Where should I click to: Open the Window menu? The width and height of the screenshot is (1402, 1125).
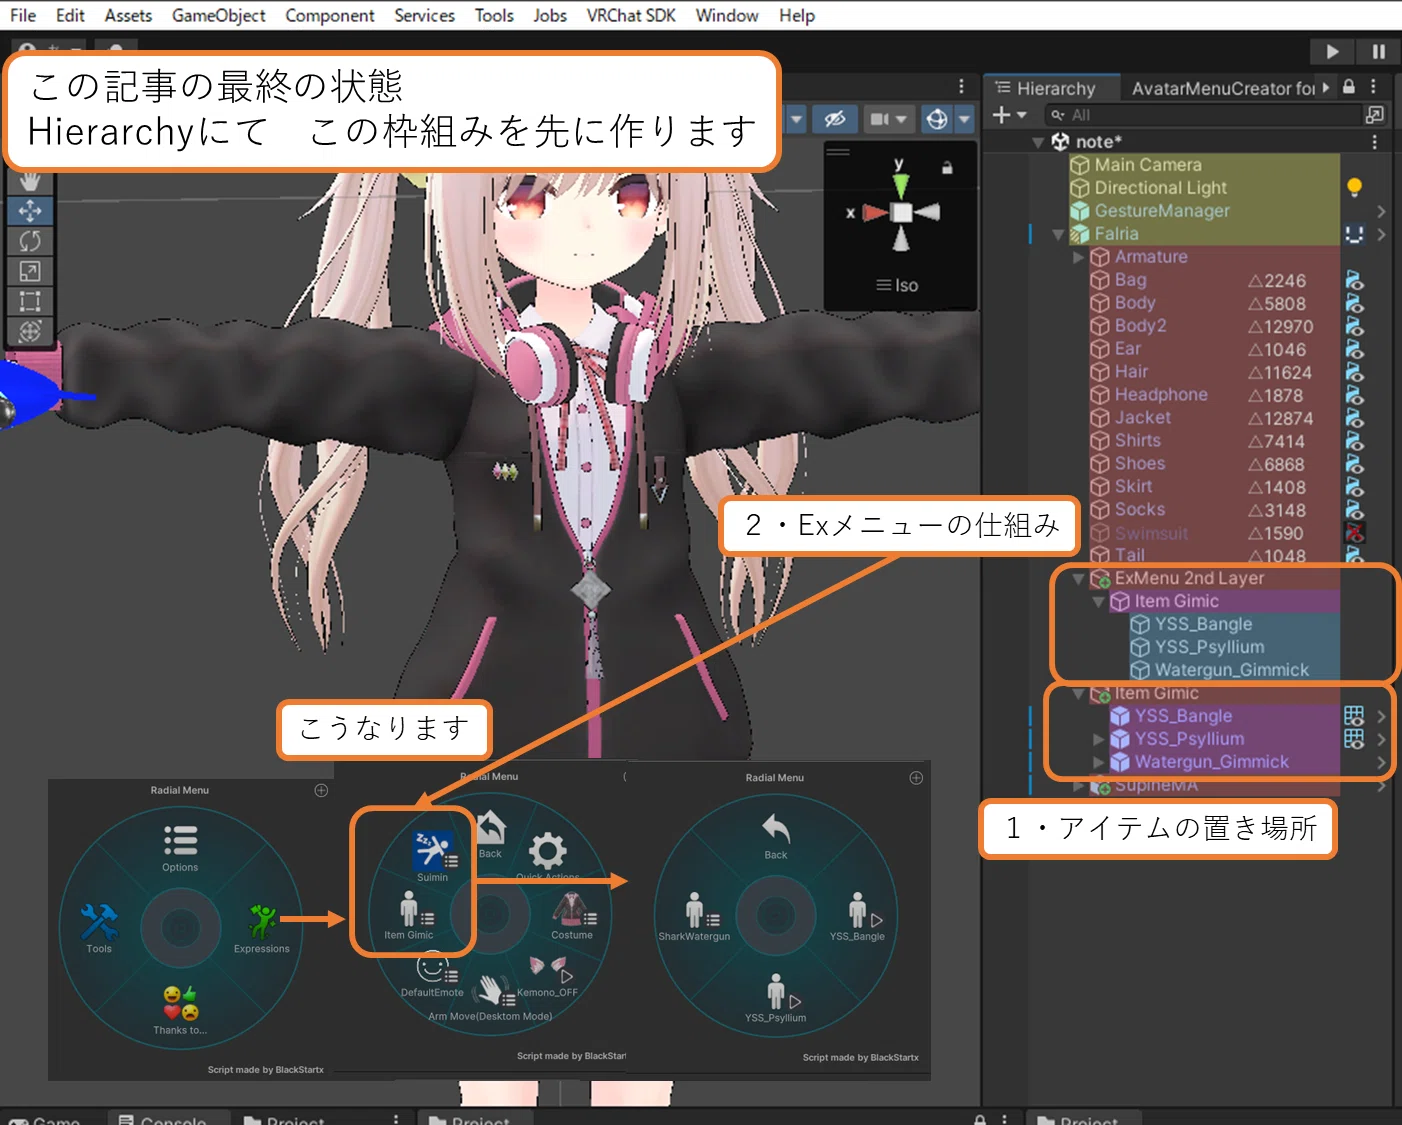point(727,15)
